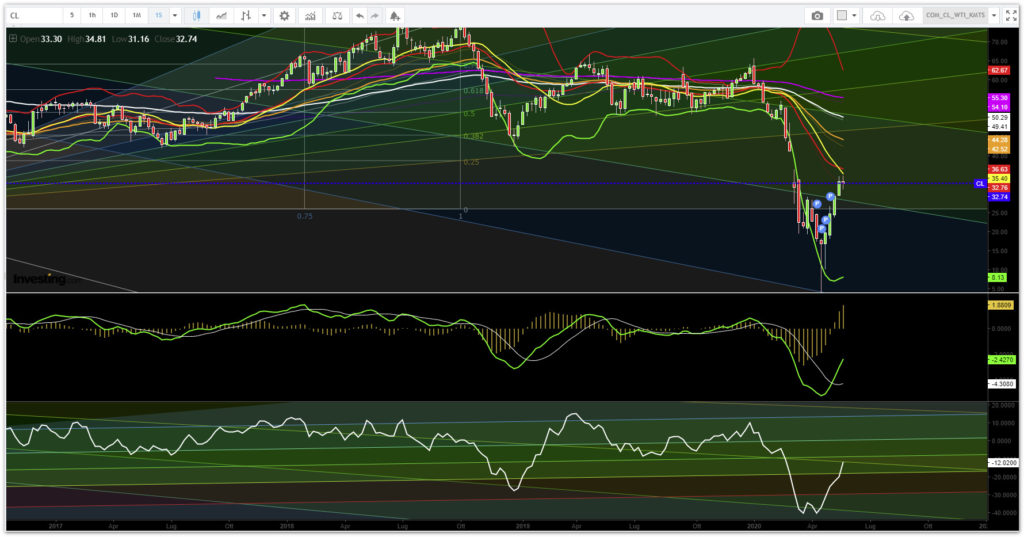Redo the last chart action
Image resolution: width=1024 pixels, height=537 pixels.
375,16
